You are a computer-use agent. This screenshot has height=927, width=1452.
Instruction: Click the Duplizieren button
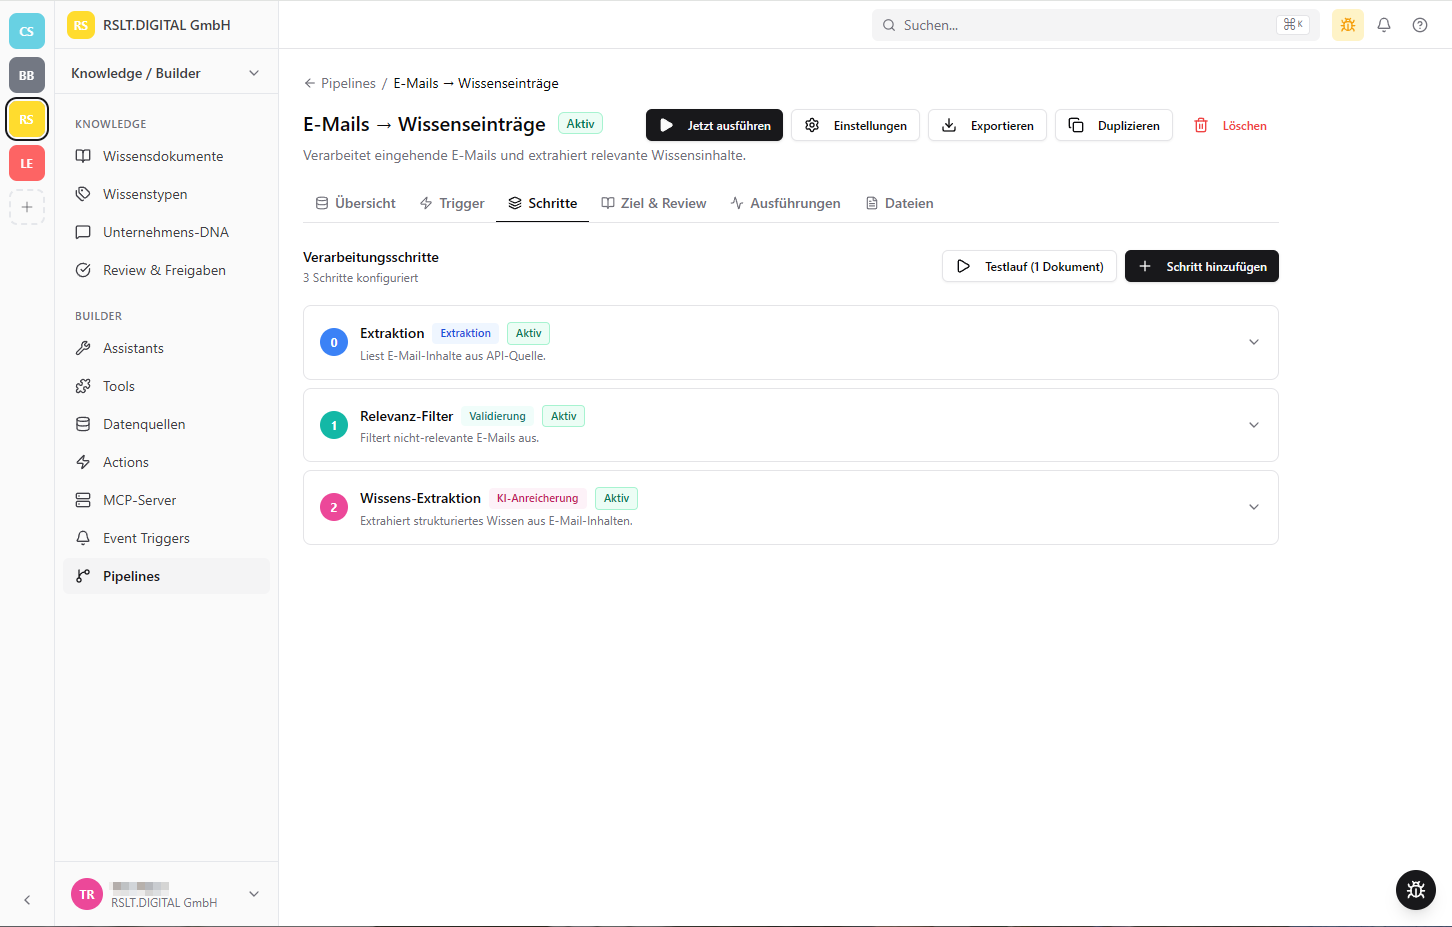point(1114,125)
